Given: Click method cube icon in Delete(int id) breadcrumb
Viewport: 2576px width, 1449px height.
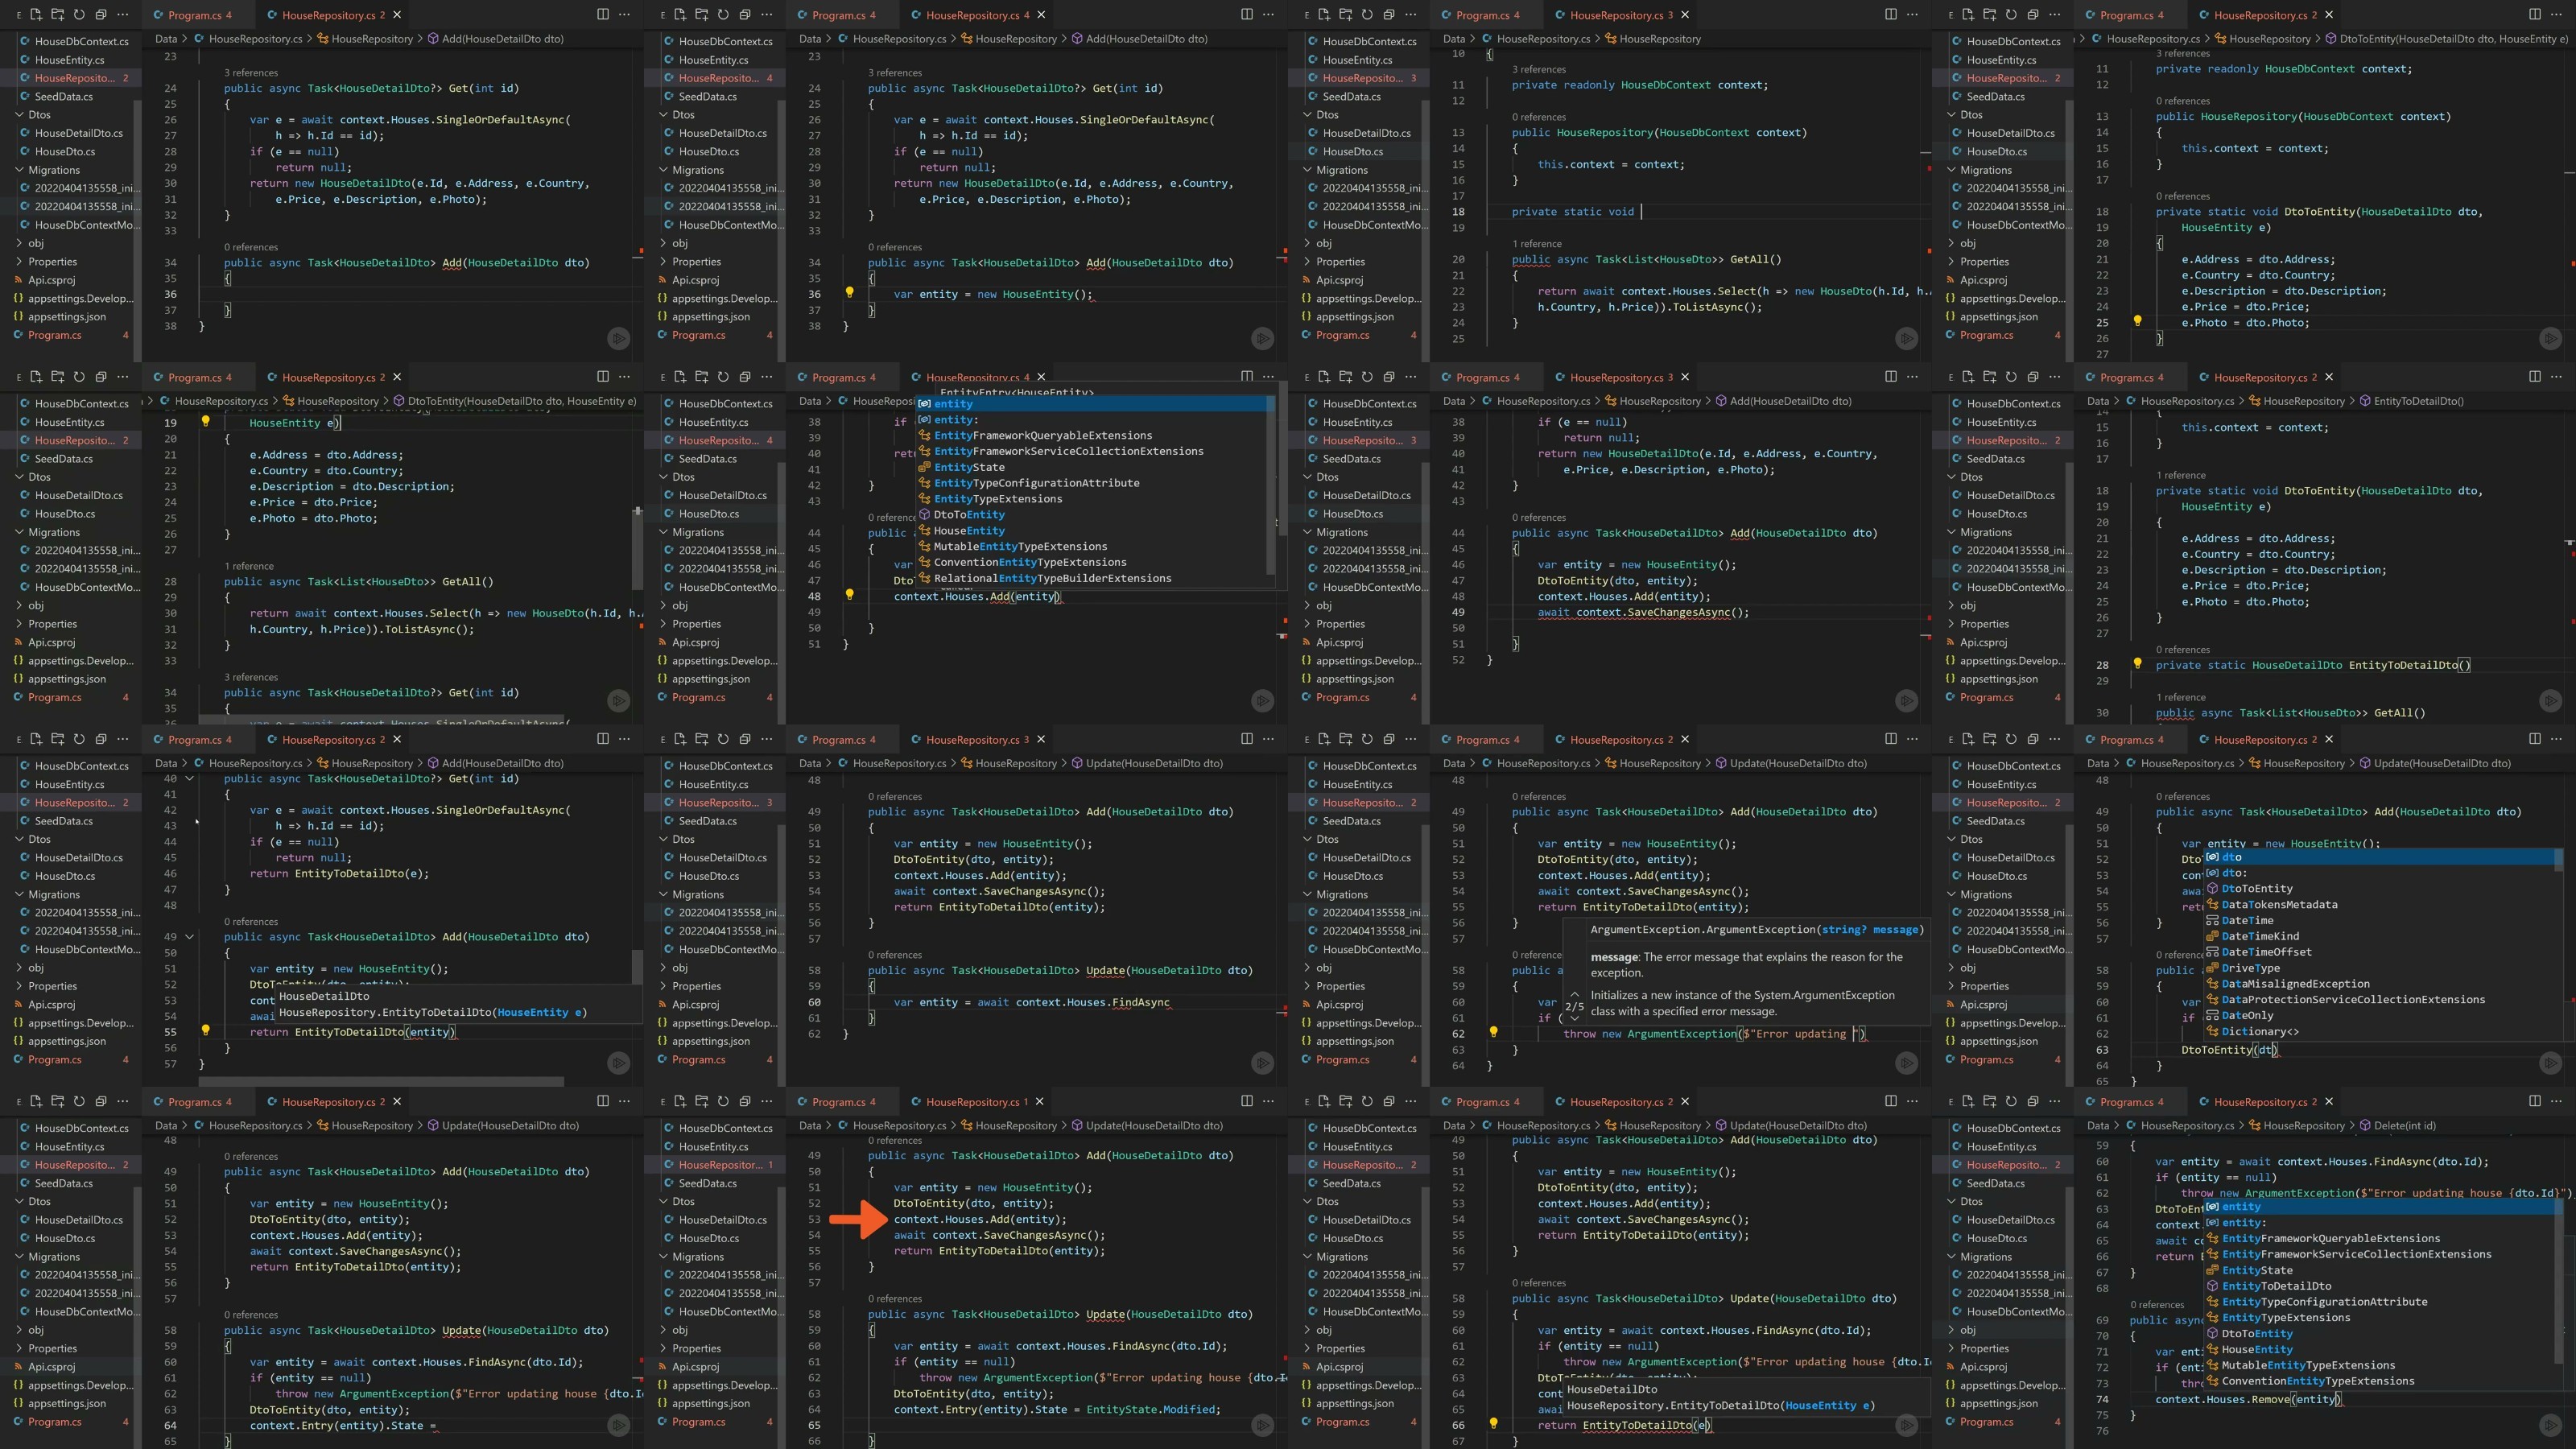Looking at the screenshot, I should pos(2365,1126).
